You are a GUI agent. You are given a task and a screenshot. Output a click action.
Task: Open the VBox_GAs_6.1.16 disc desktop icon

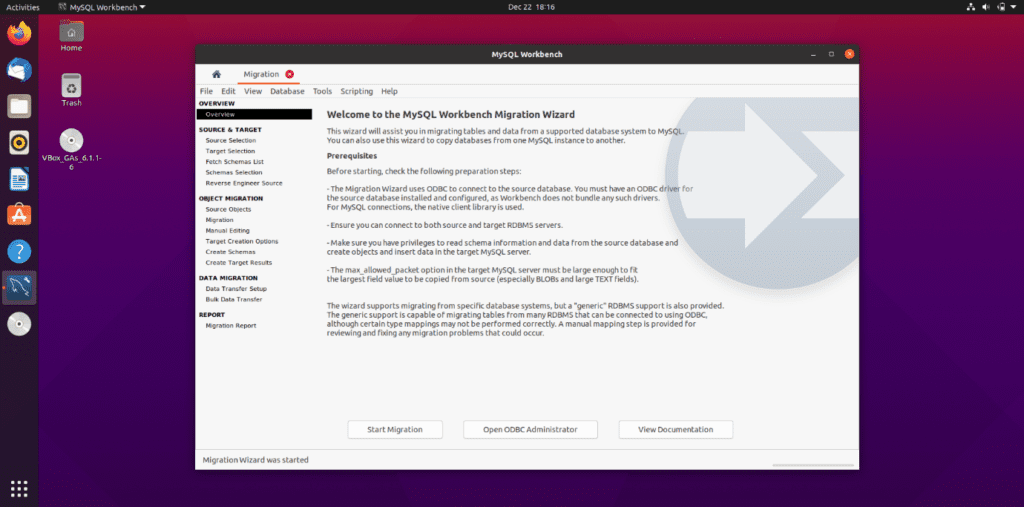click(71, 150)
